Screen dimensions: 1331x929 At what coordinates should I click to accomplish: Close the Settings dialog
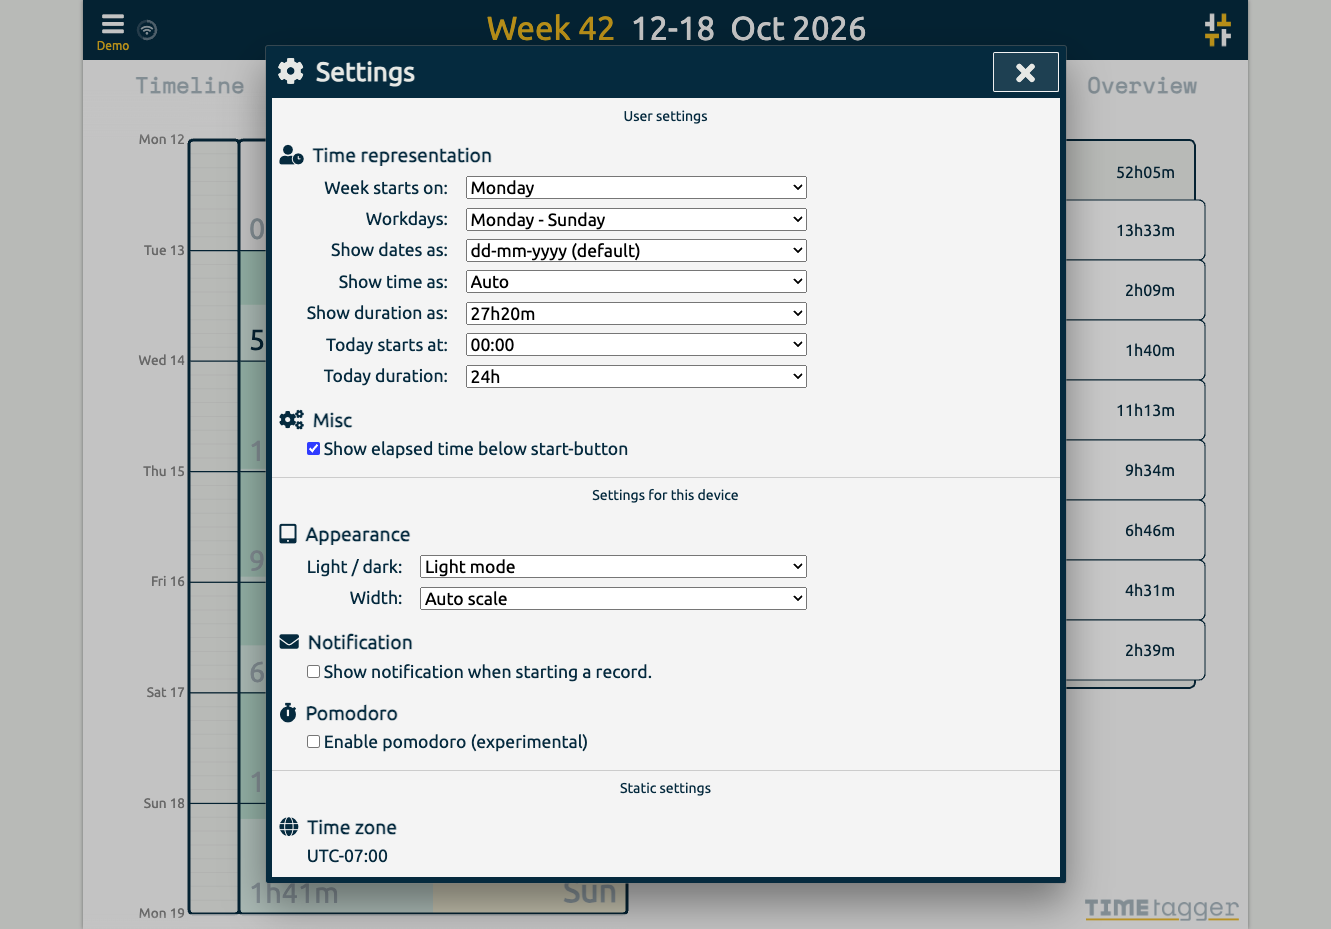pos(1025,72)
